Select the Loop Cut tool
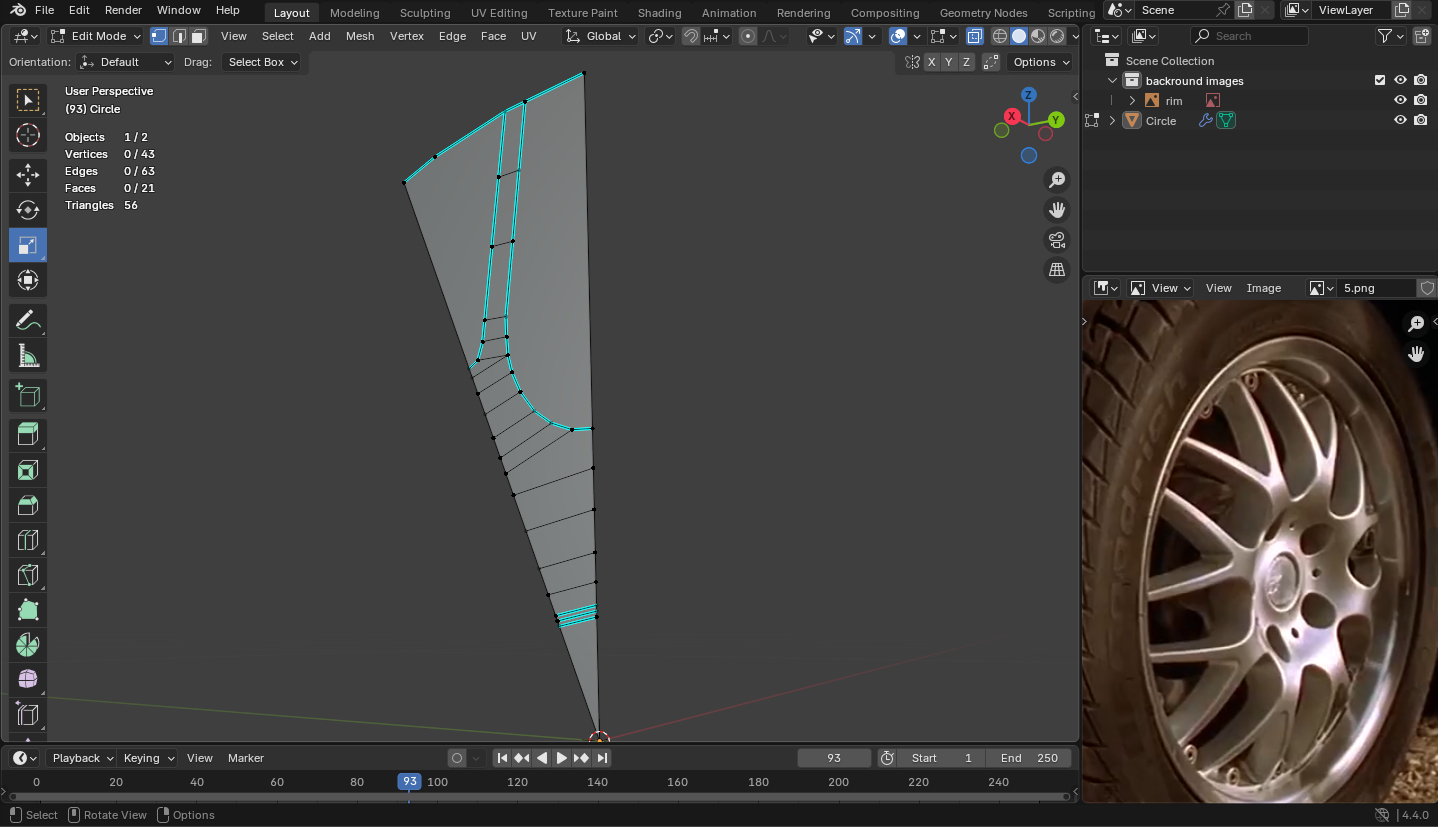The image size is (1438, 827). click(28, 541)
